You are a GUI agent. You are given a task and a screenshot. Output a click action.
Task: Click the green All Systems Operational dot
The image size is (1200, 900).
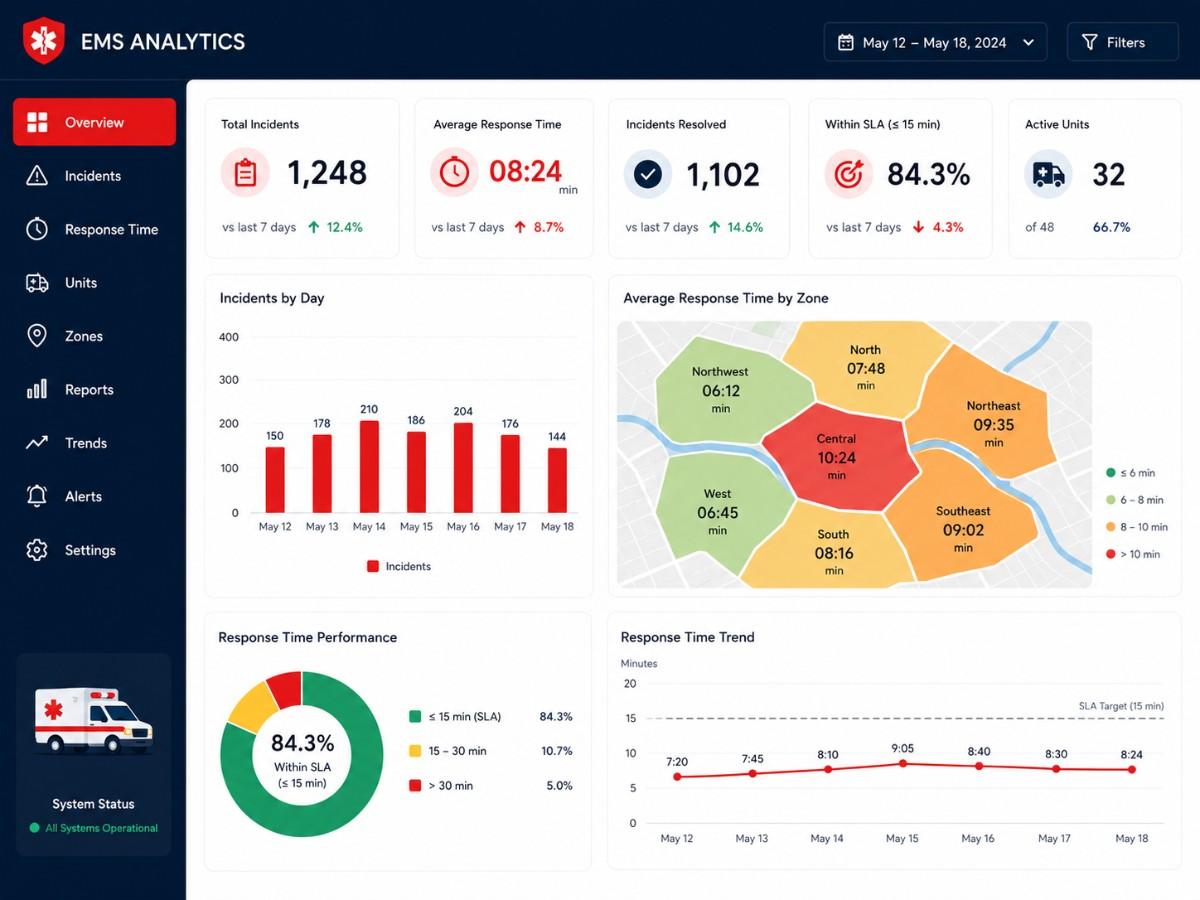coord(35,828)
